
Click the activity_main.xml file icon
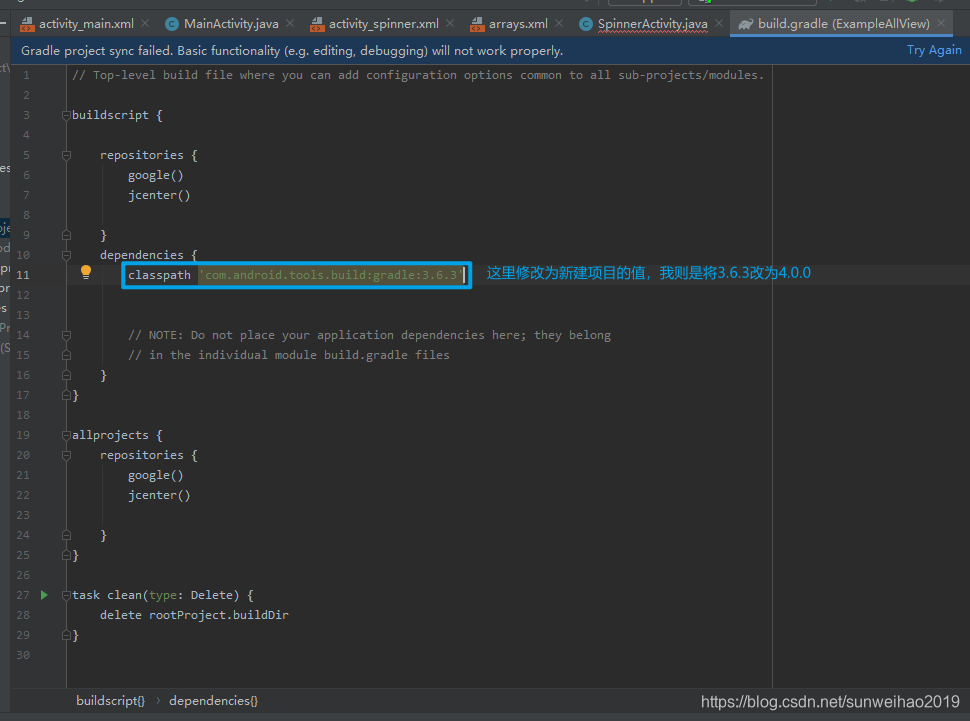coord(27,24)
